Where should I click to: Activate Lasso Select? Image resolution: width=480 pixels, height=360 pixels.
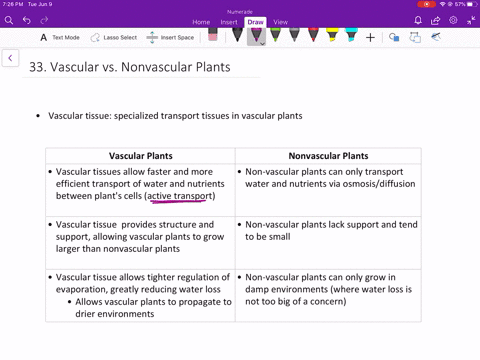point(114,38)
